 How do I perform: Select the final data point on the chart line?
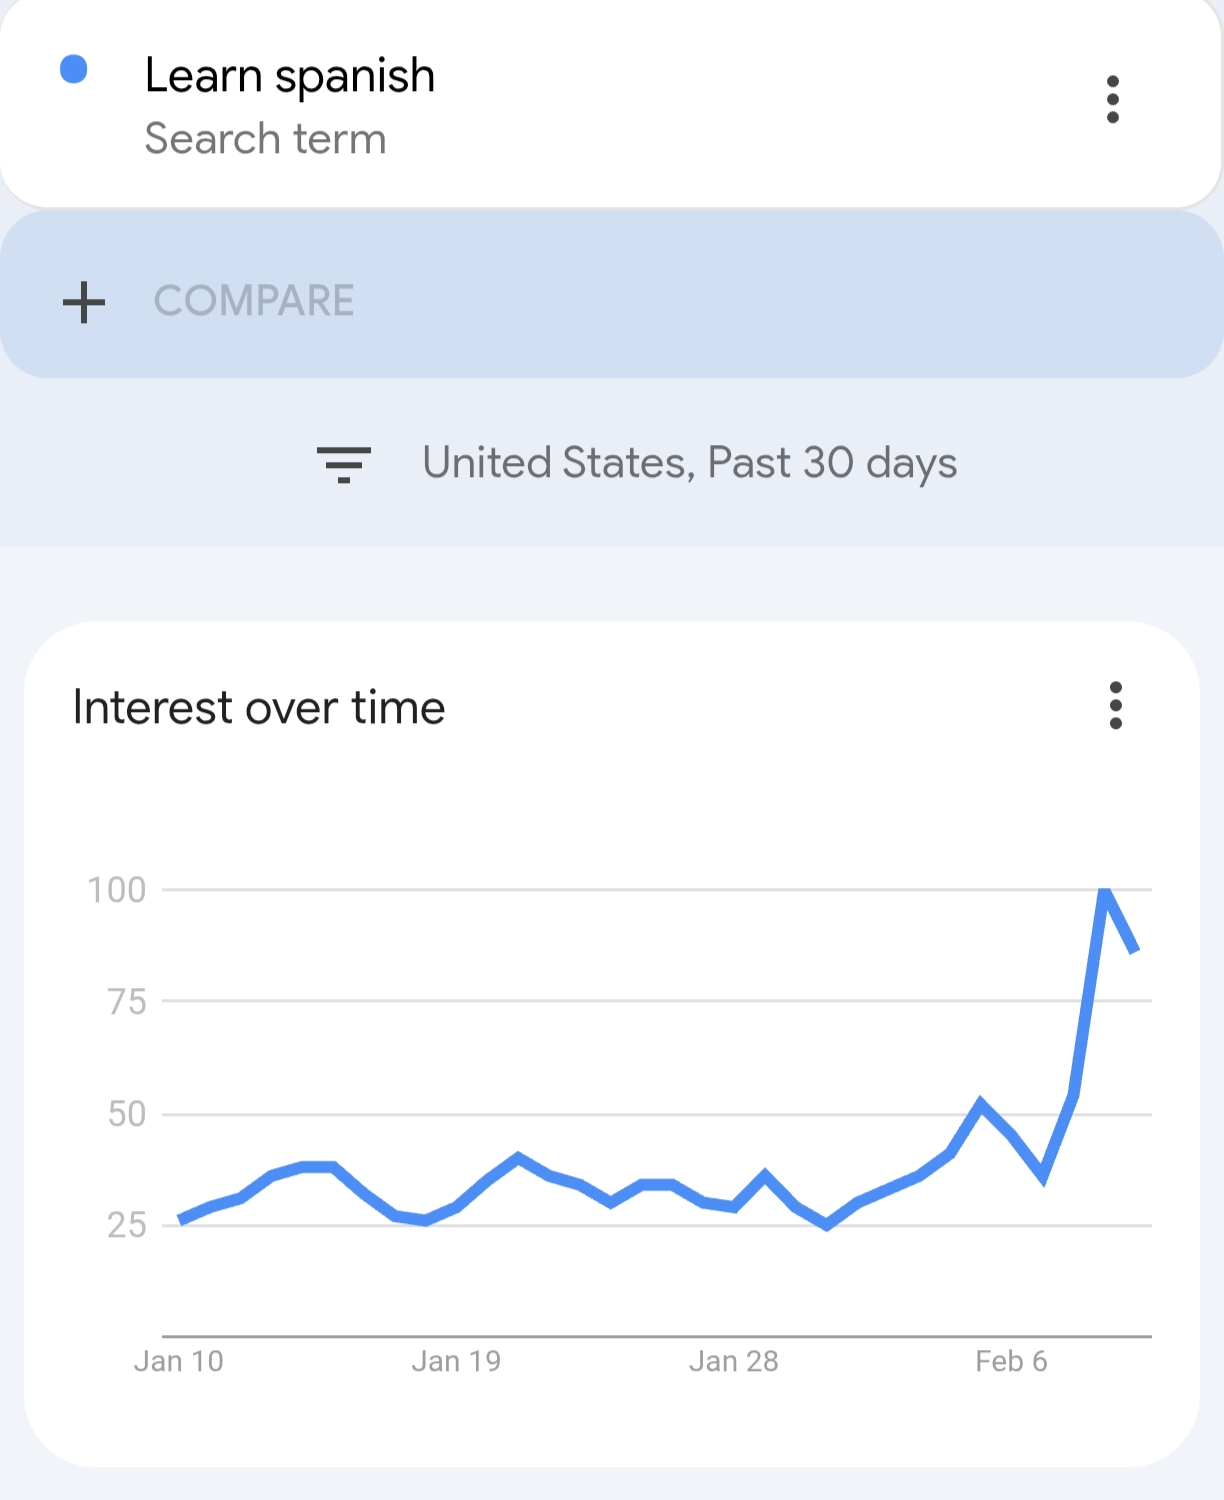coord(1135,951)
